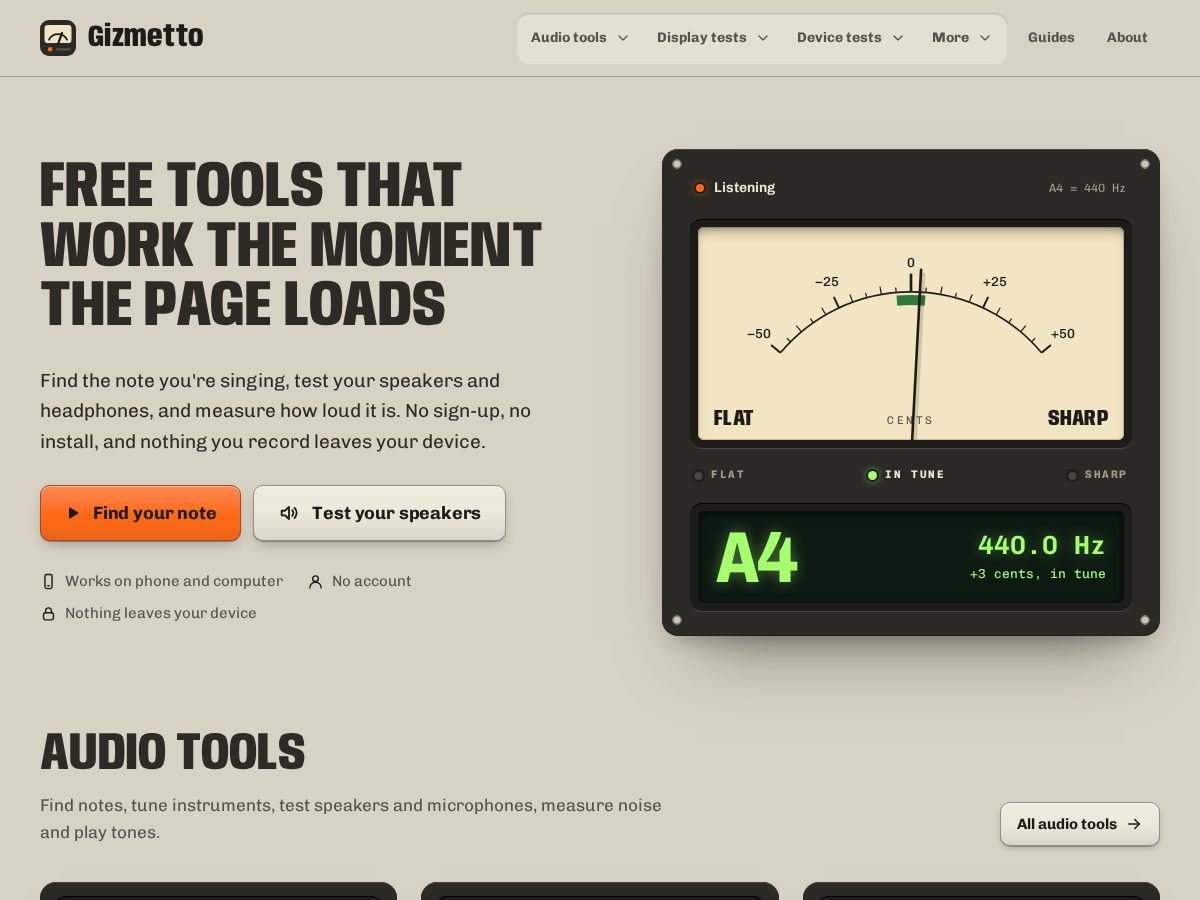The height and width of the screenshot is (900, 1200).
Task: Click the −50 mark on the gauge
Action: pos(759,334)
